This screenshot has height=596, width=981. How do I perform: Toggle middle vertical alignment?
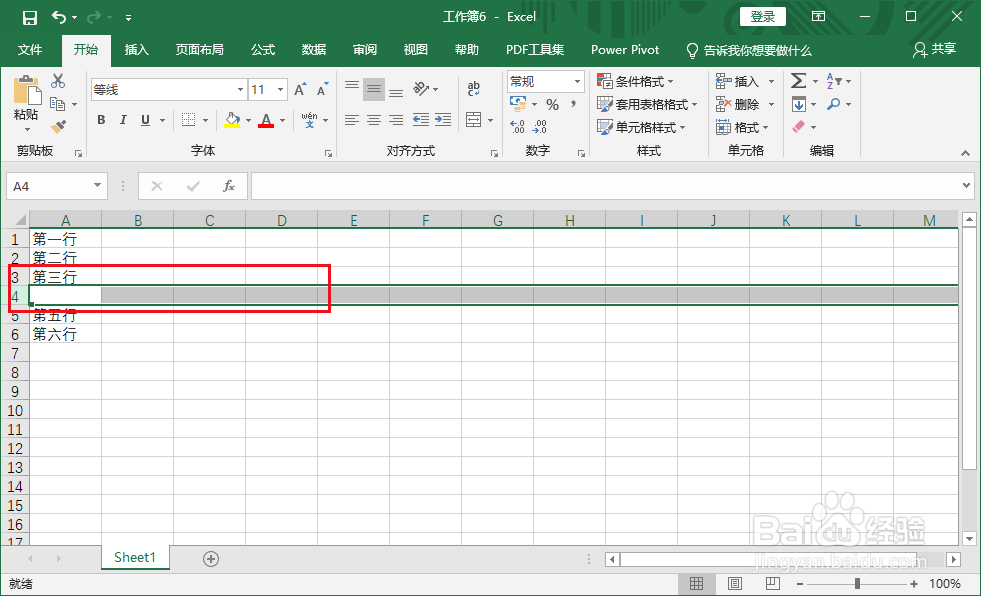pos(374,89)
